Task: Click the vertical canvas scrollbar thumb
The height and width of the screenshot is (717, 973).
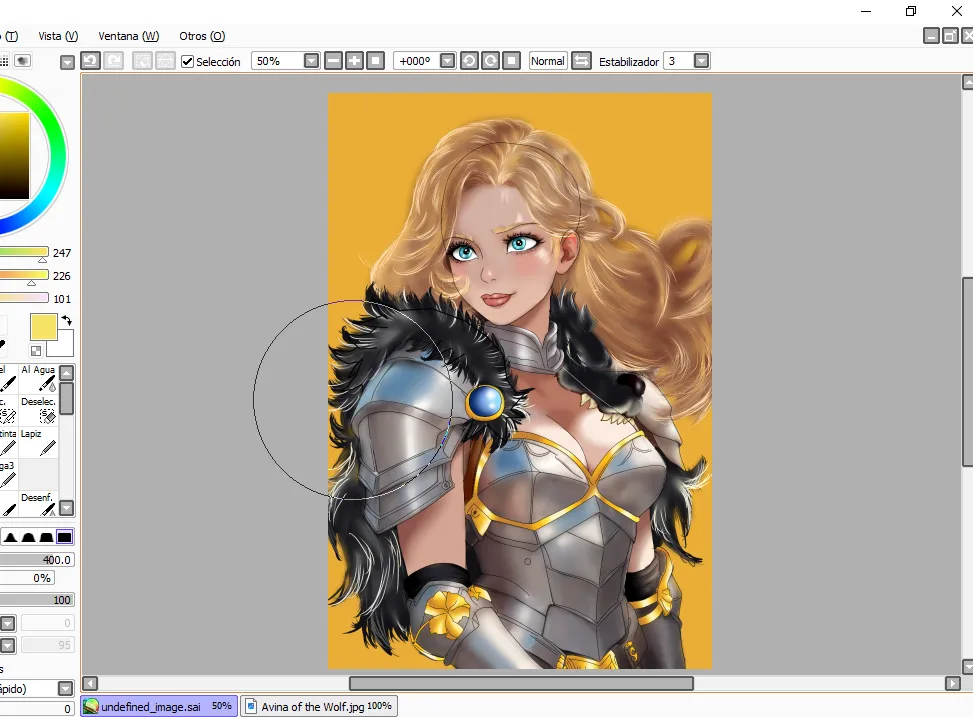Action: click(x=967, y=371)
